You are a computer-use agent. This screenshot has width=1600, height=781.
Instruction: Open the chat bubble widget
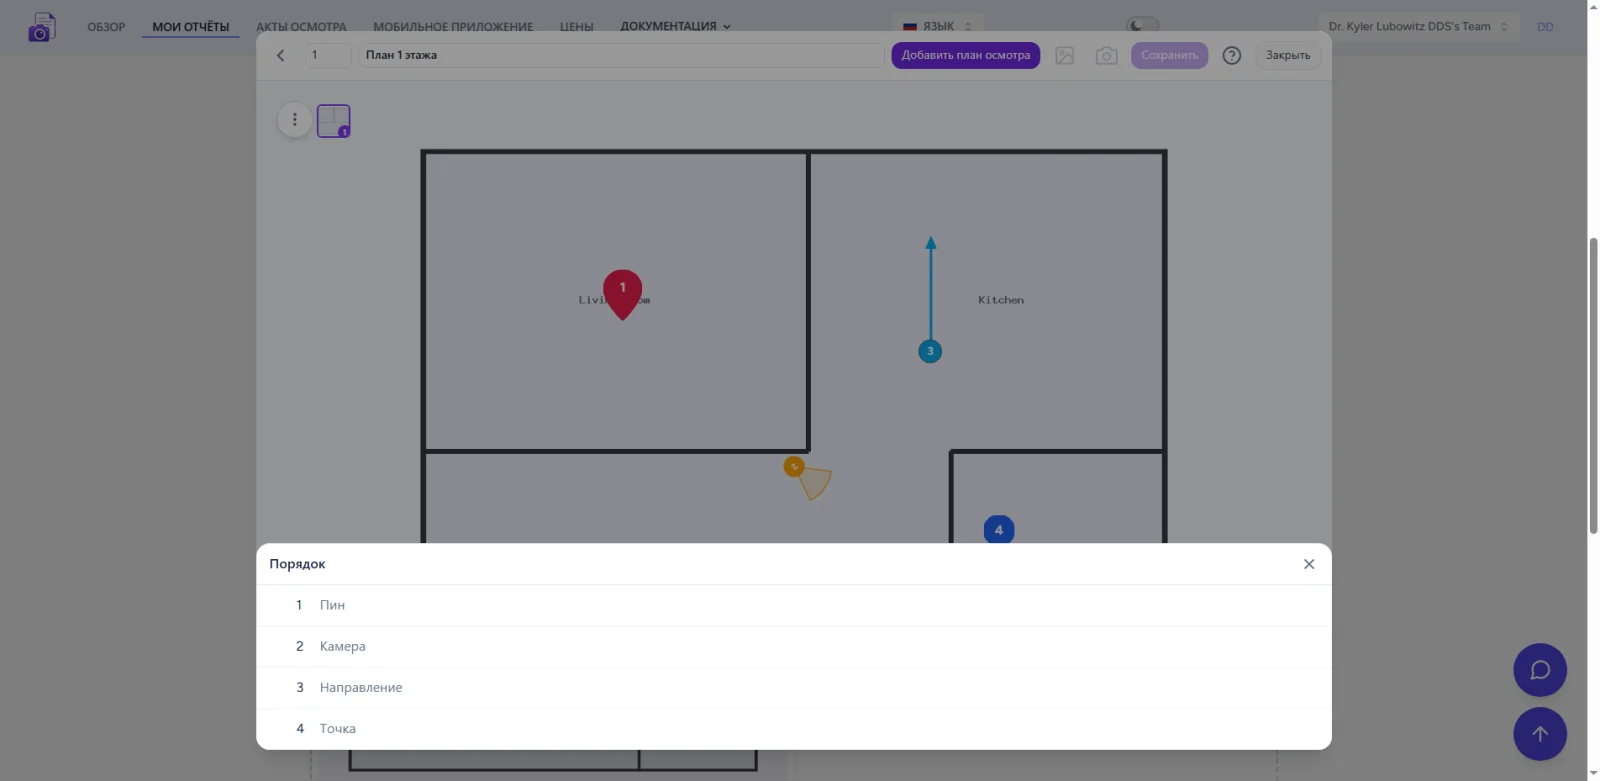(x=1540, y=670)
